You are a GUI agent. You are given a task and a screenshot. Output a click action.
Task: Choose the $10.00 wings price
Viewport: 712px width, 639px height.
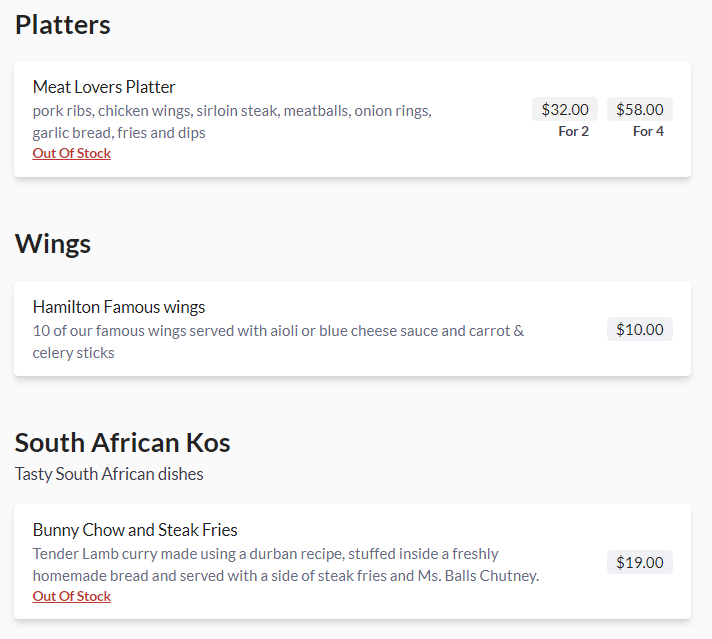(x=640, y=329)
